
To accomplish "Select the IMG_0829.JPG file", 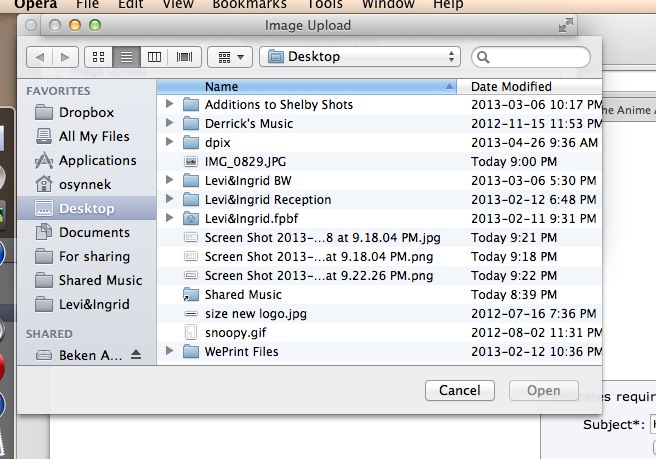I will click(x=379, y=162).
